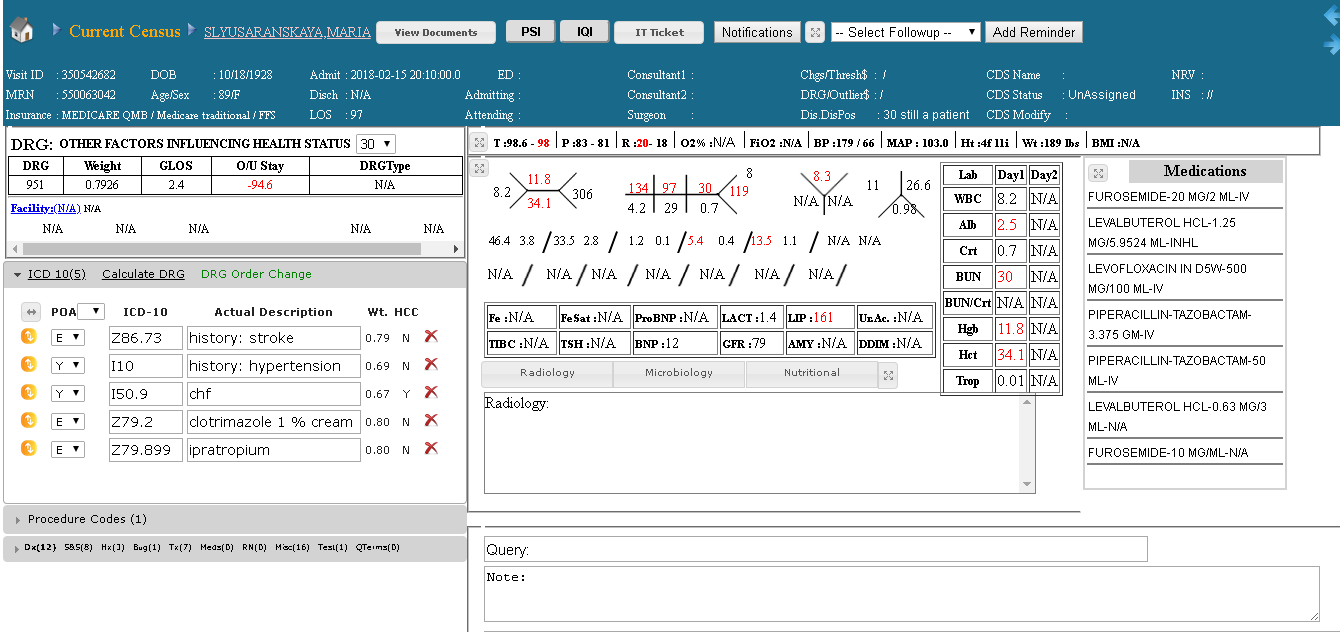
Task: Click the orange resequence icon beside Z86.73
Action: point(30,337)
